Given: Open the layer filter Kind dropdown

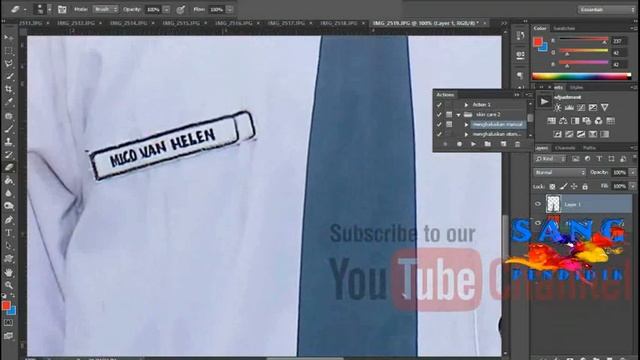Looking at the screenshot, I should tap(550, 159).
